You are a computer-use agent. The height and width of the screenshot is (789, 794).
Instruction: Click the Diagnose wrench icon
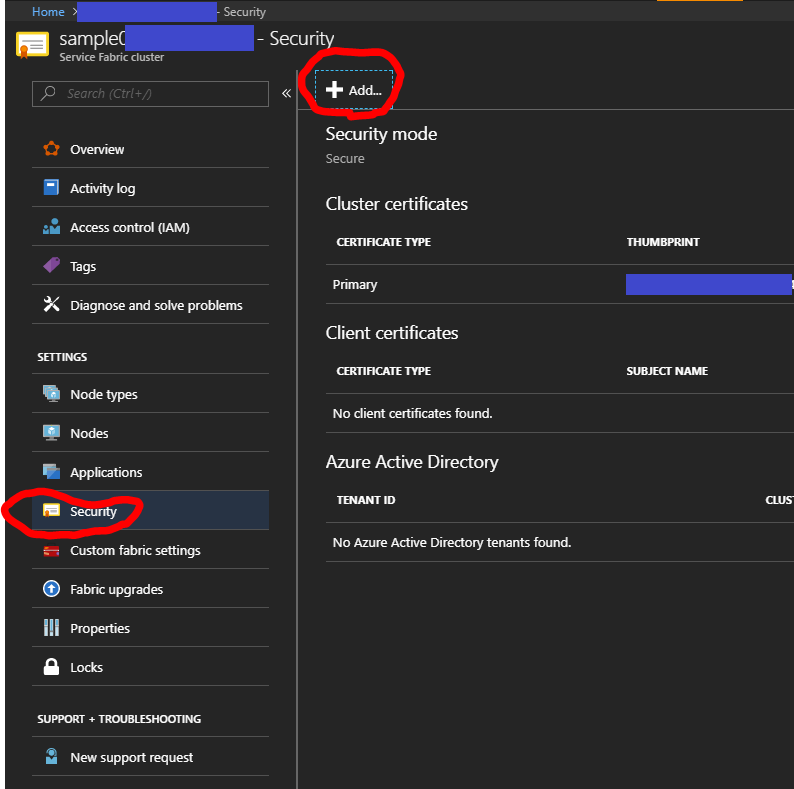[x=51, y=304]
